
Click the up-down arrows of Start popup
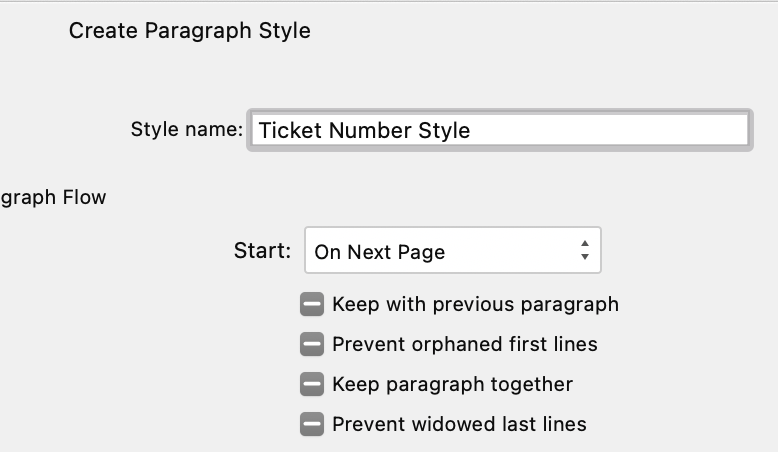click(x=584, y=250)
